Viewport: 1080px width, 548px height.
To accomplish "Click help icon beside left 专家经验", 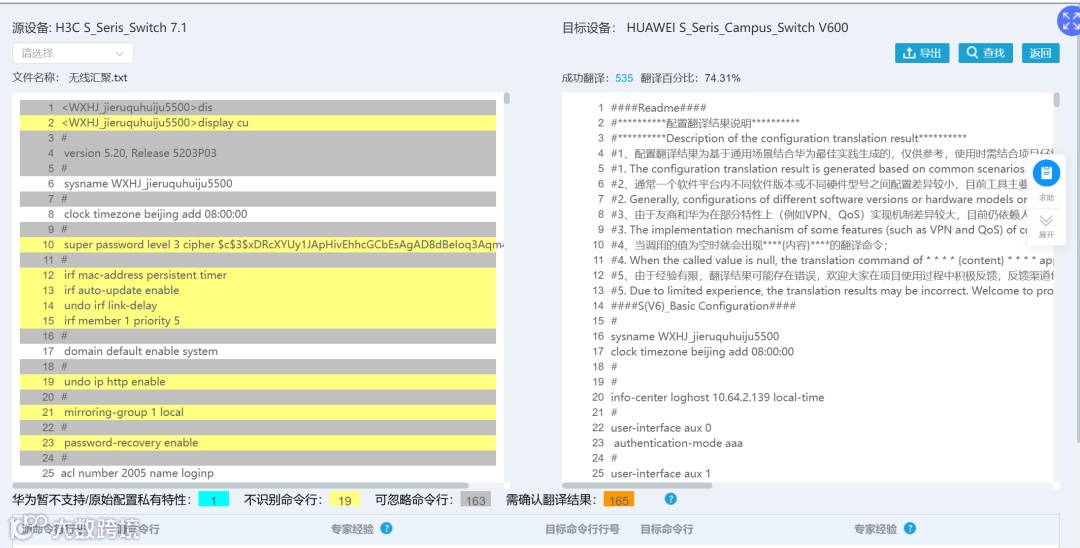I will coord(386,529).
